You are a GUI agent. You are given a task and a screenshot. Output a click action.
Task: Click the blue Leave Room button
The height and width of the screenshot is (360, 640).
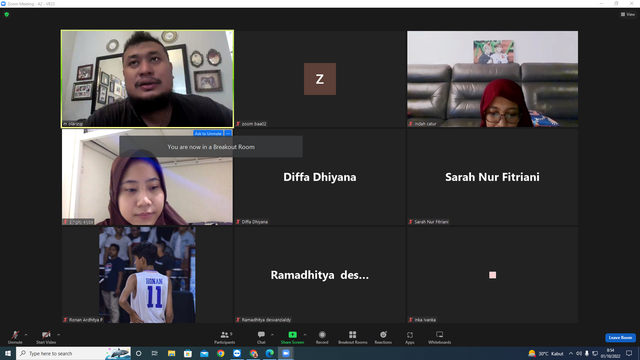(620, 338)
